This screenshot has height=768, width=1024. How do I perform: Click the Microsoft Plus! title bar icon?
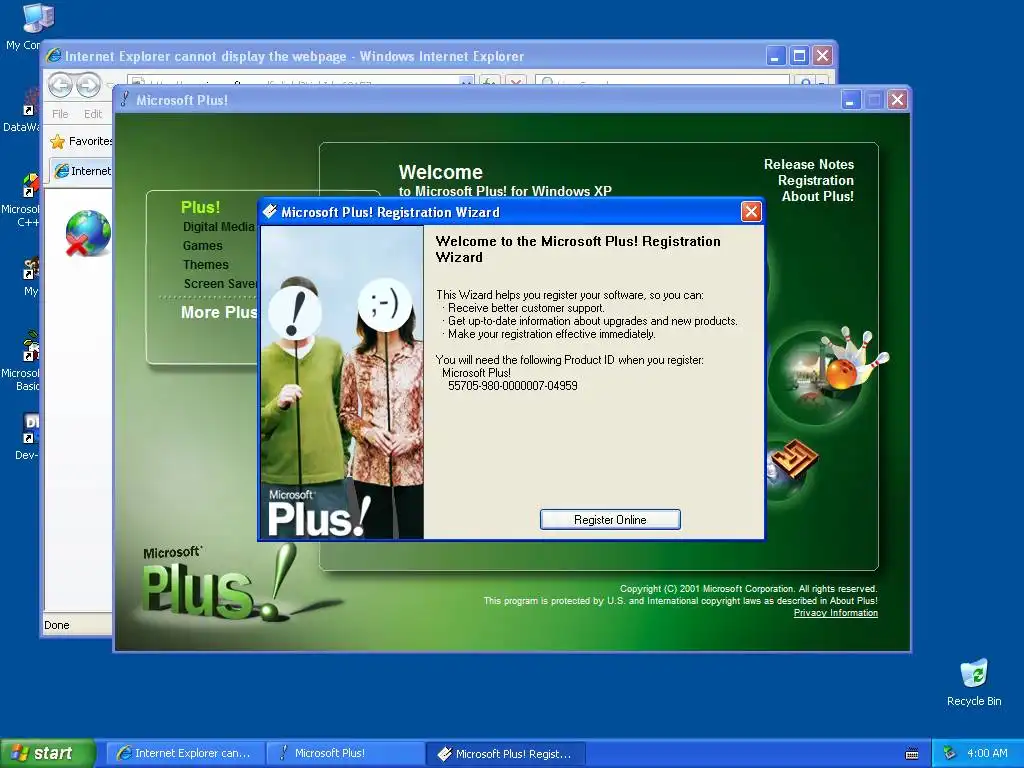coord(125,100)
